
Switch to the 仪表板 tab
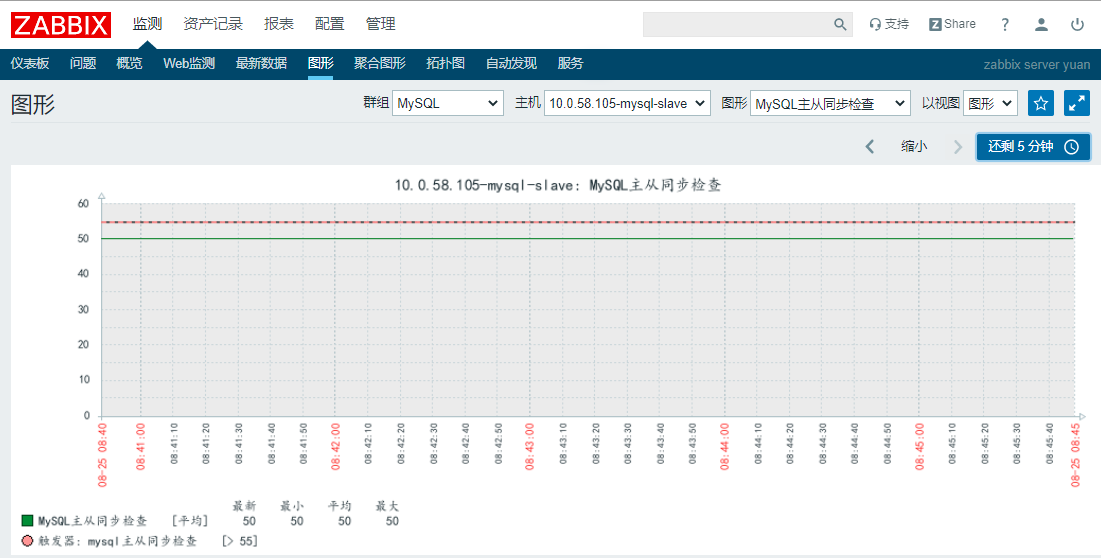30,64
